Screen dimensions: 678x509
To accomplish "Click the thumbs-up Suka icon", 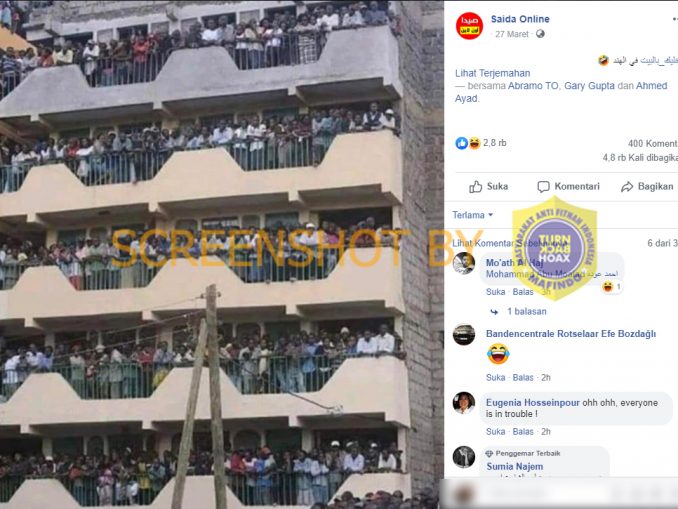I will coord(476,187).
